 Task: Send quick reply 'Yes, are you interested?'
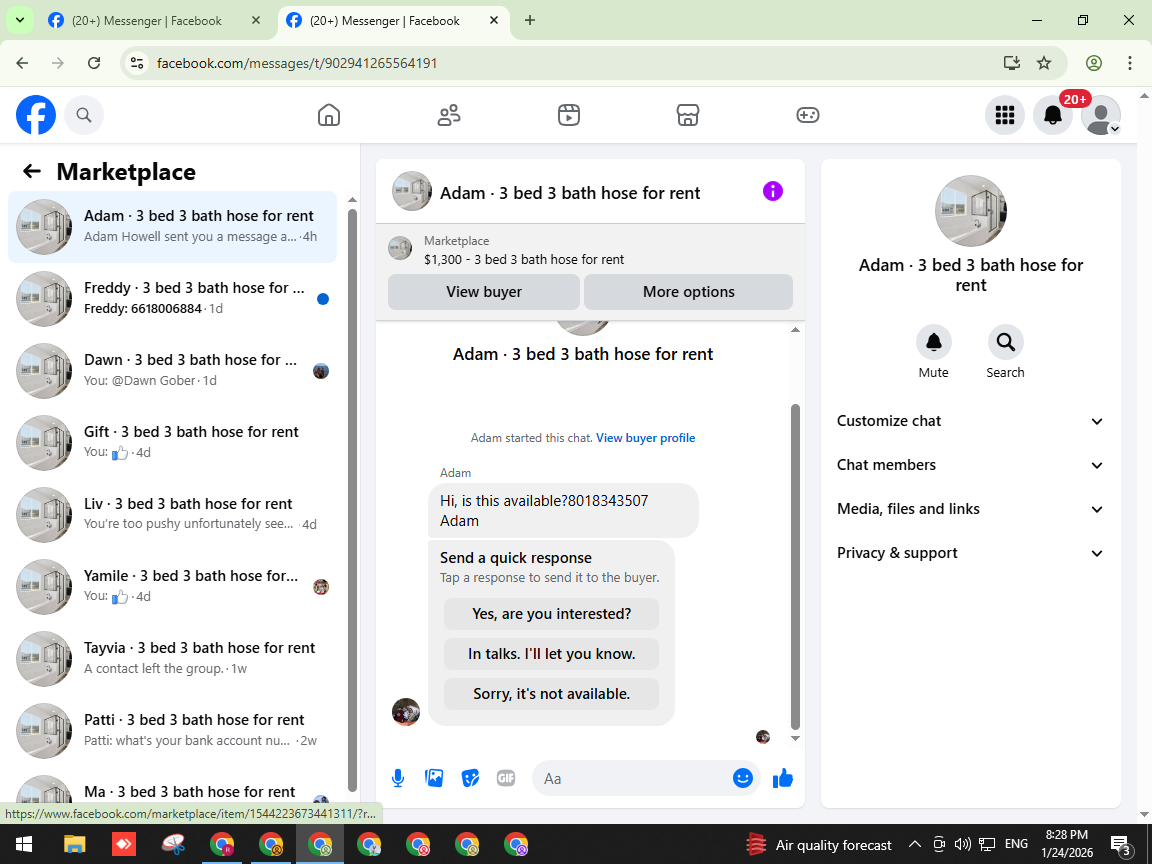[551, 613]
